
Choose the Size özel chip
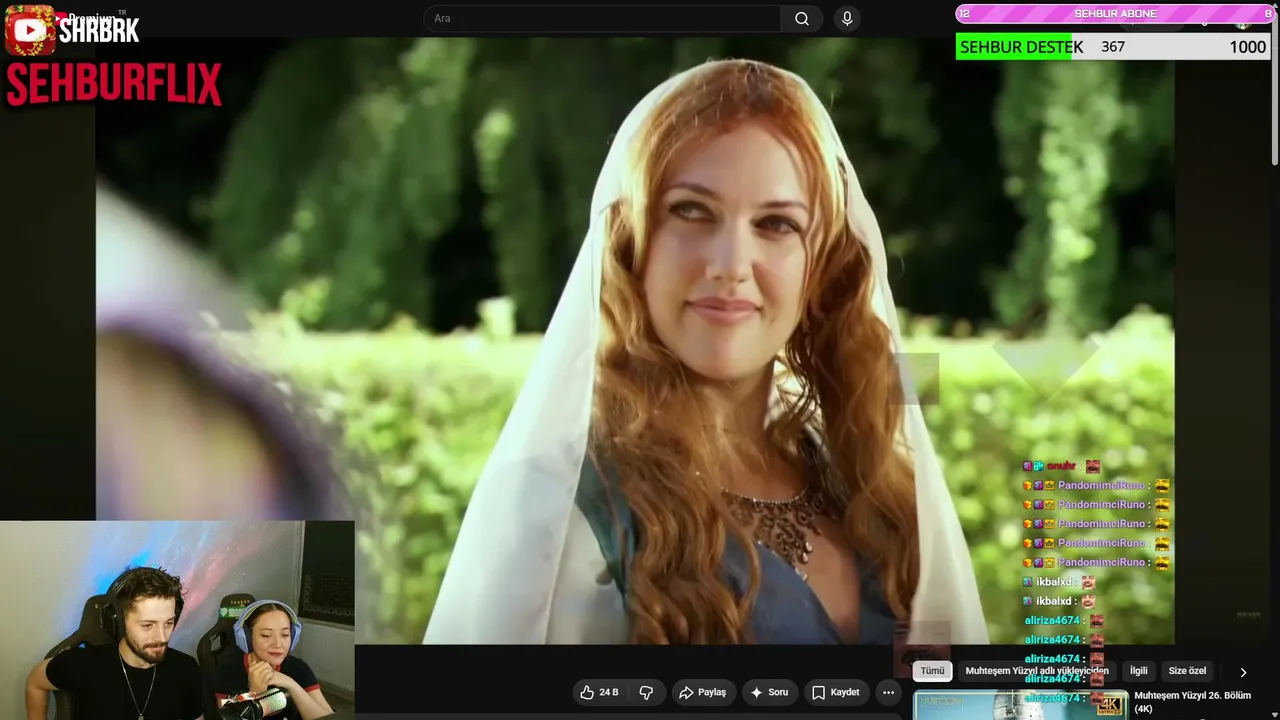(1187, 671)
